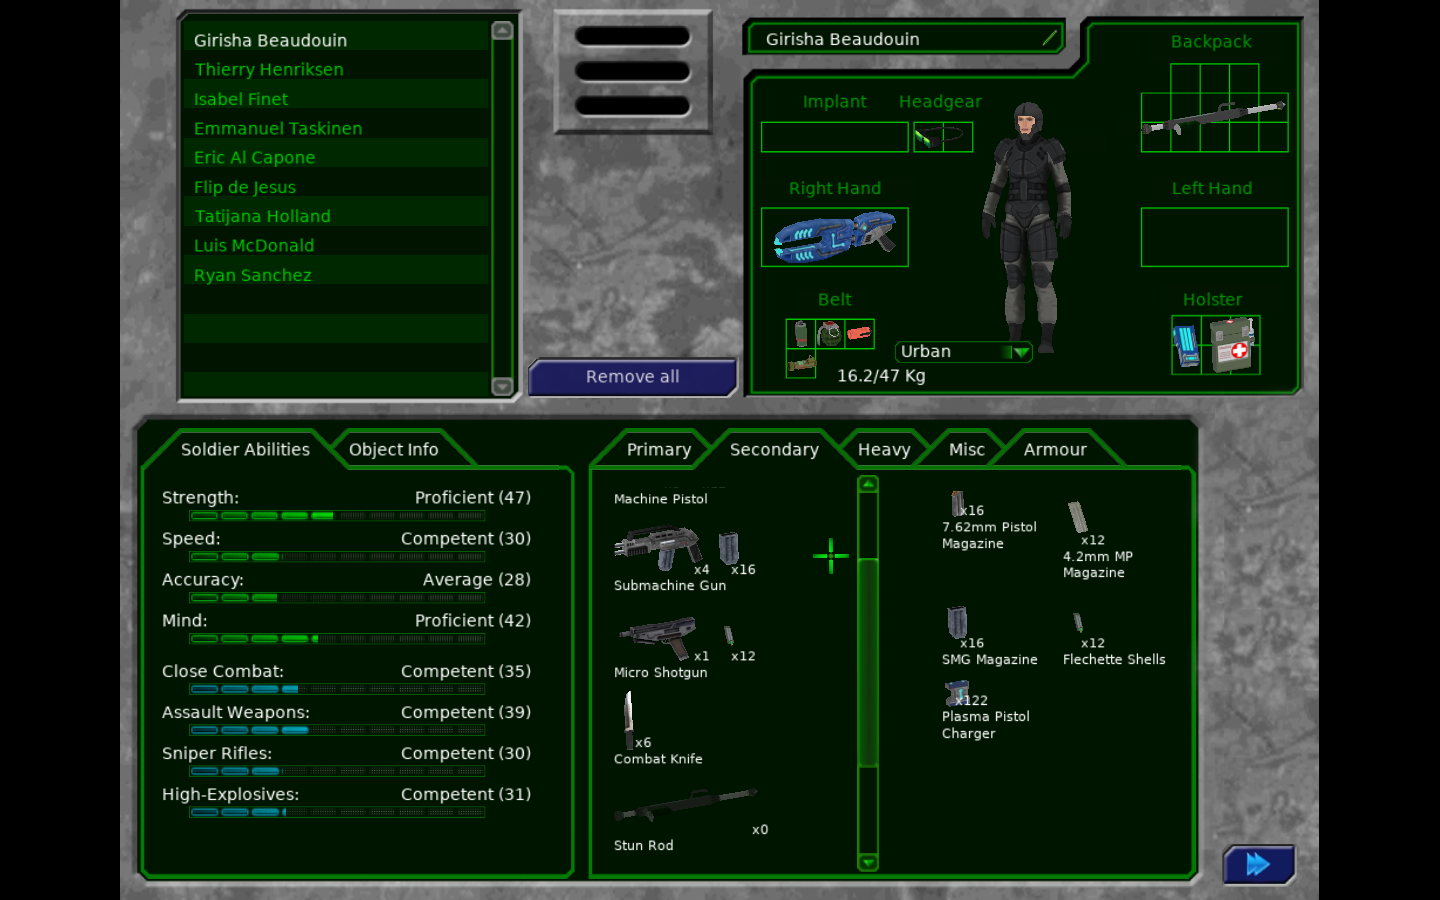The height and width of the screenshot is (900, 1440).
Task: Select the Stun Rod in item list
Action: tap(686, 804)
